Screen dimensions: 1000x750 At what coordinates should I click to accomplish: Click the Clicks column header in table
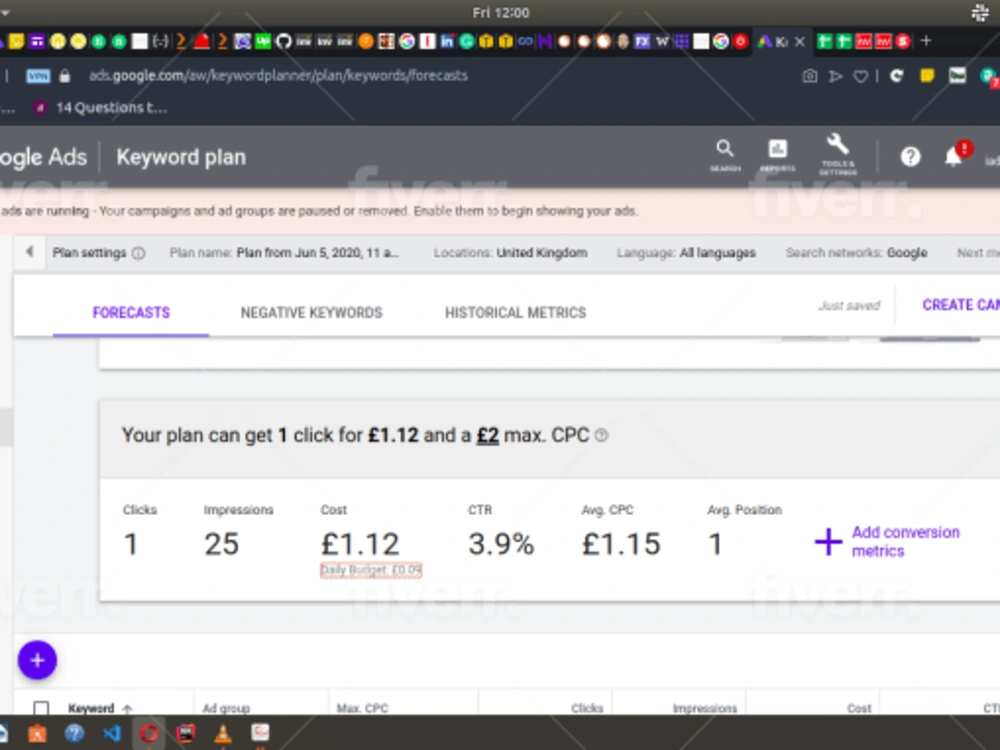[587, 708]
